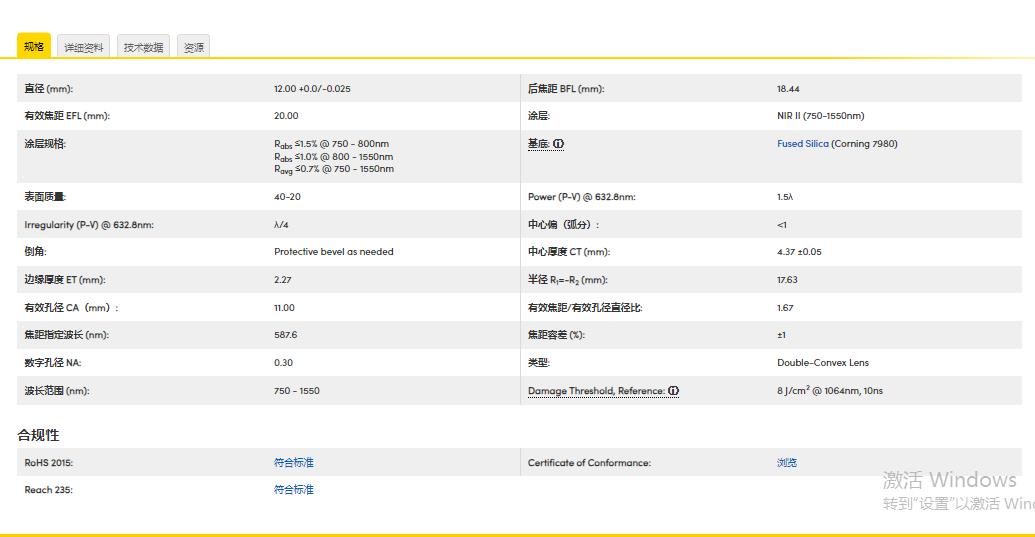The width and height of the screenshot is (1035, 537).
Task: Click the 有效焦距 EFL (mm) label
Action: point(67,115)
